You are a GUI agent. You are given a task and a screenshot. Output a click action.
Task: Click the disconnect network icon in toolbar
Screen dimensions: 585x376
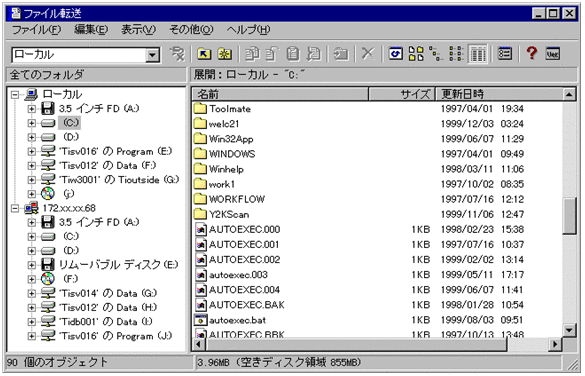coord(177,54)
